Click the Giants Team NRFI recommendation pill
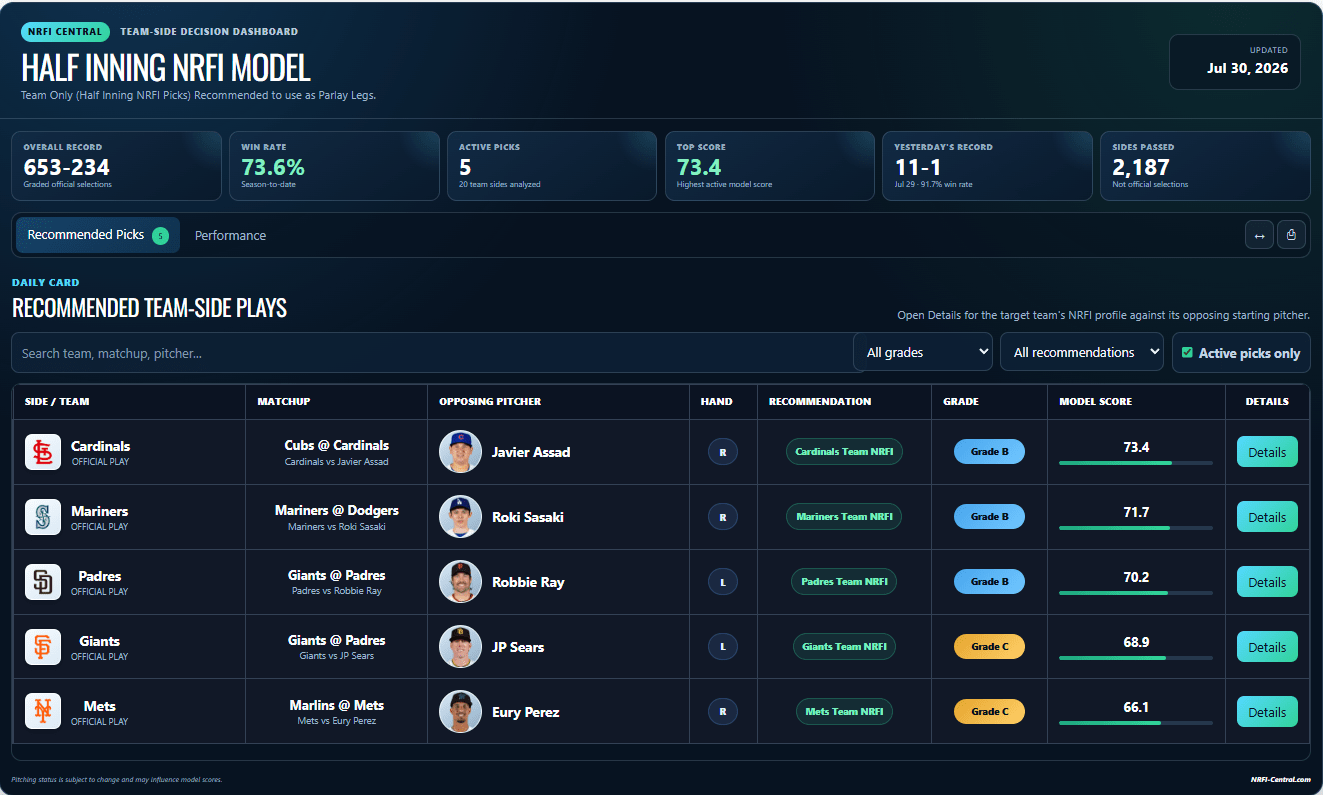Screen dimensions: 1323x795 (844, 647)
